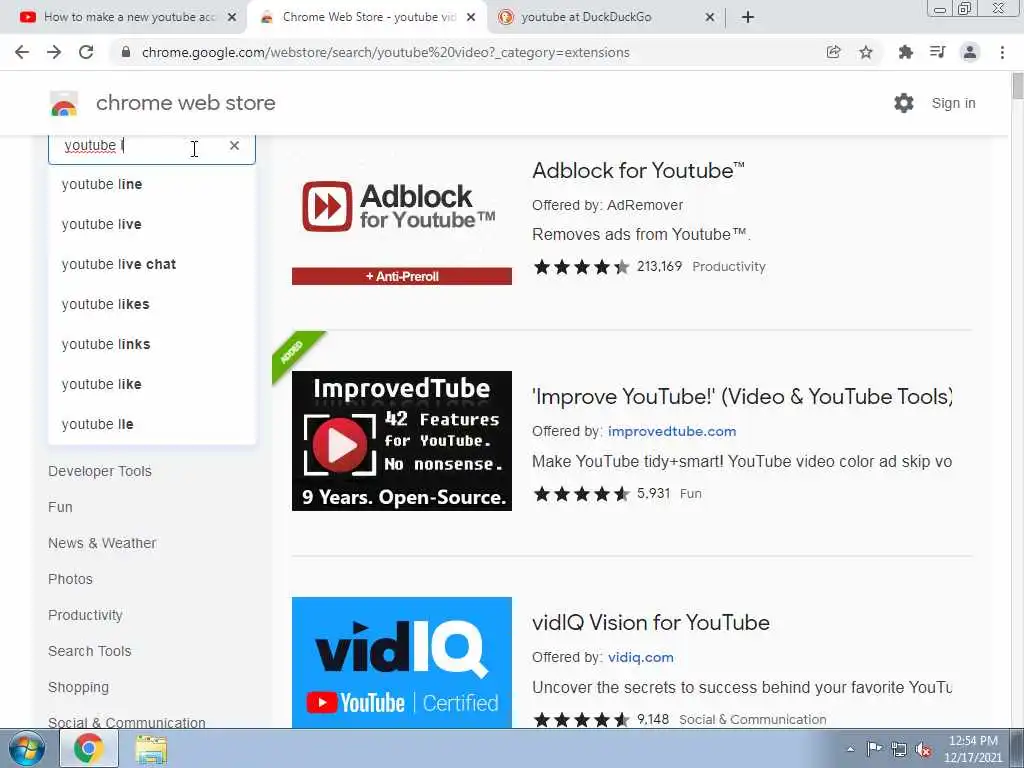The image size is (1024, 768).
Task: Open the Productivity category in sidebar
Action: (85, 615)
